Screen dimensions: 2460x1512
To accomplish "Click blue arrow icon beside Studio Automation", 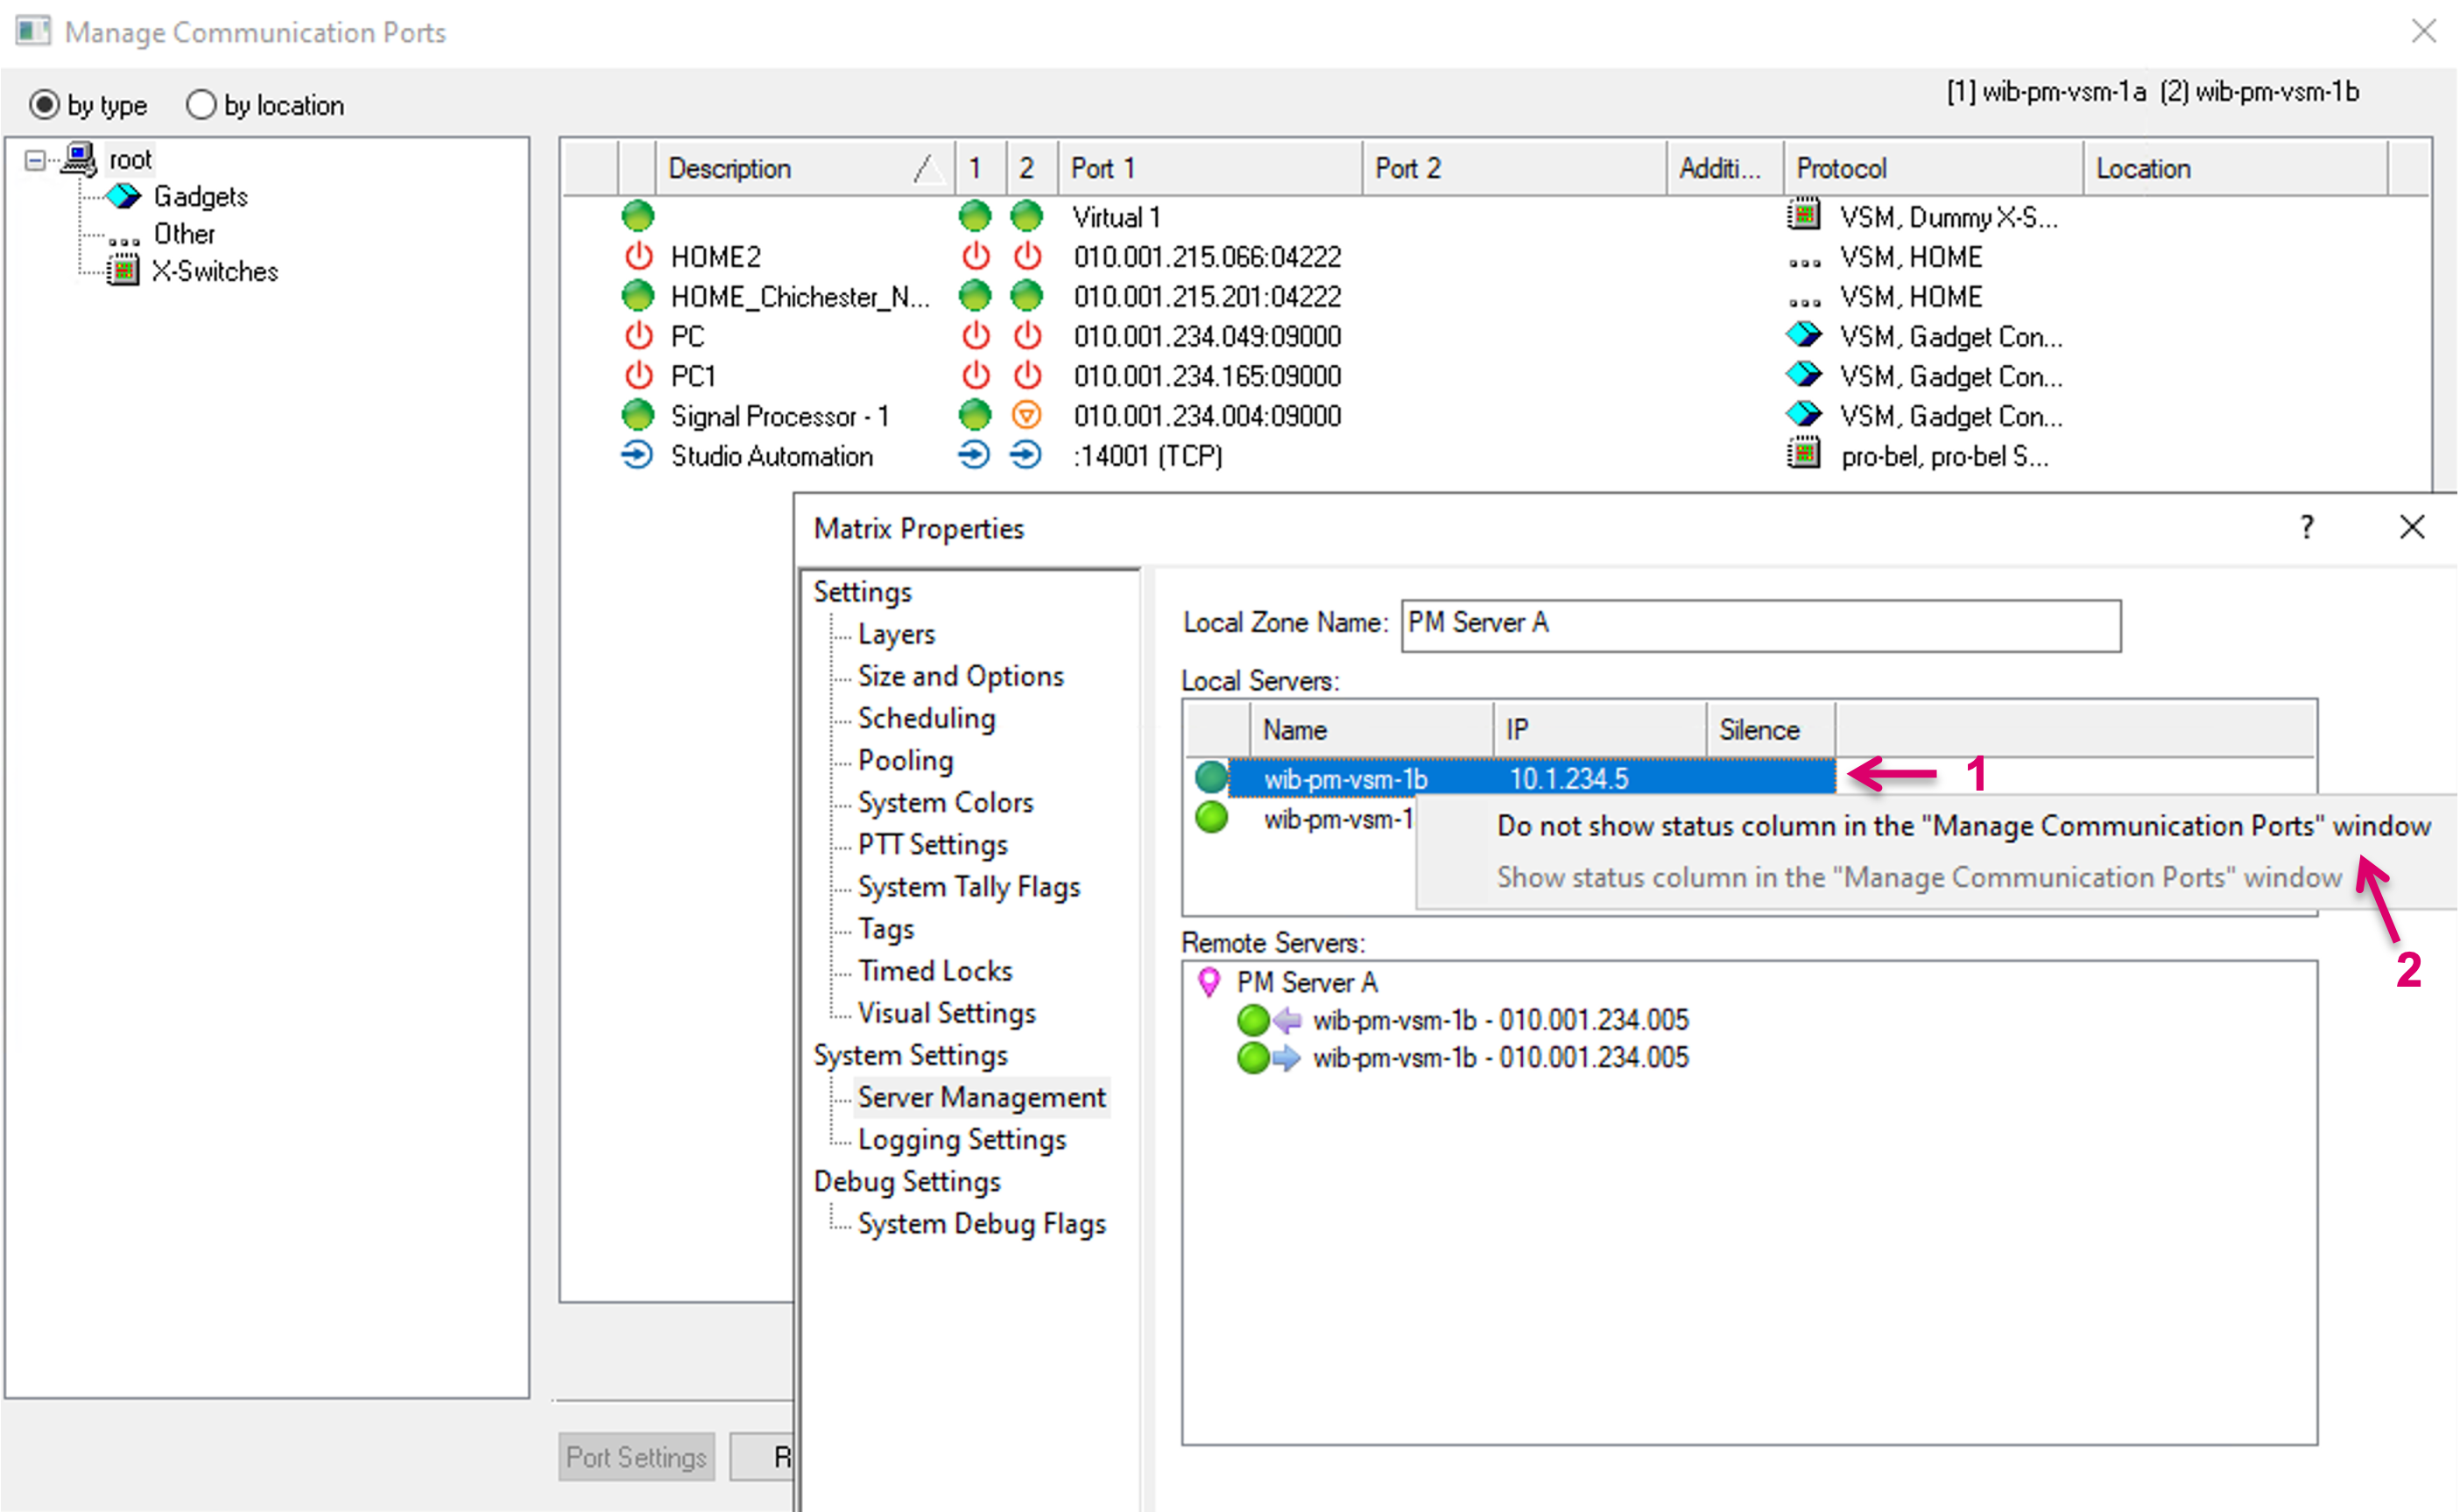I will (x=637, y=456).
